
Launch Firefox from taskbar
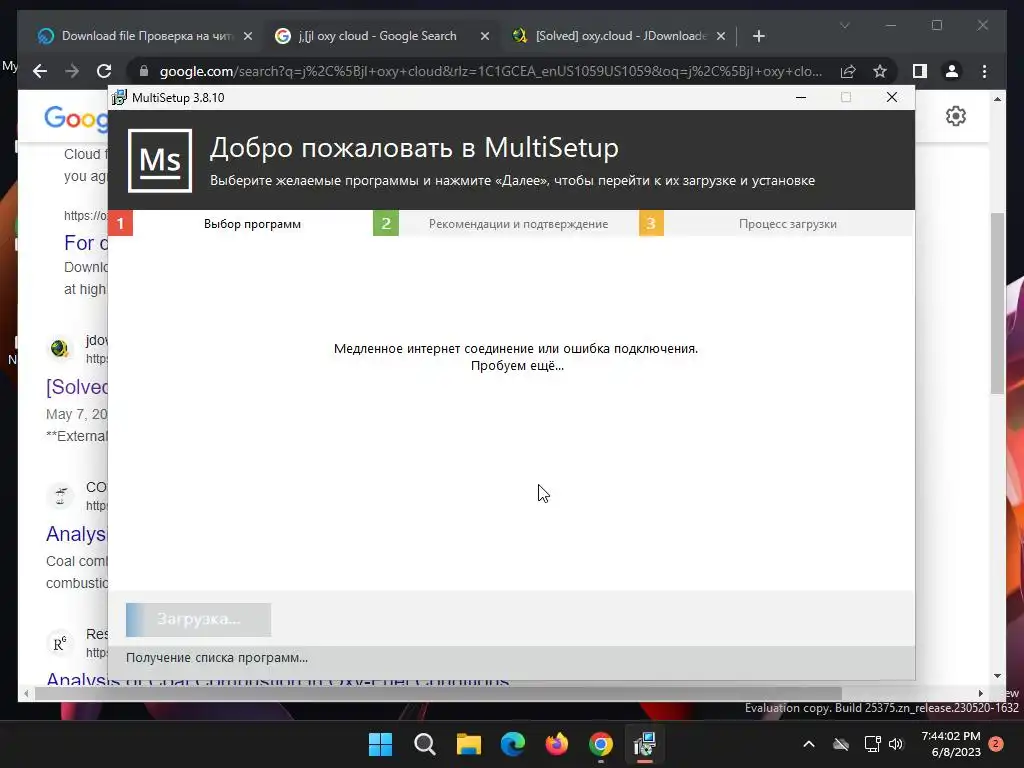click(556, 744)
